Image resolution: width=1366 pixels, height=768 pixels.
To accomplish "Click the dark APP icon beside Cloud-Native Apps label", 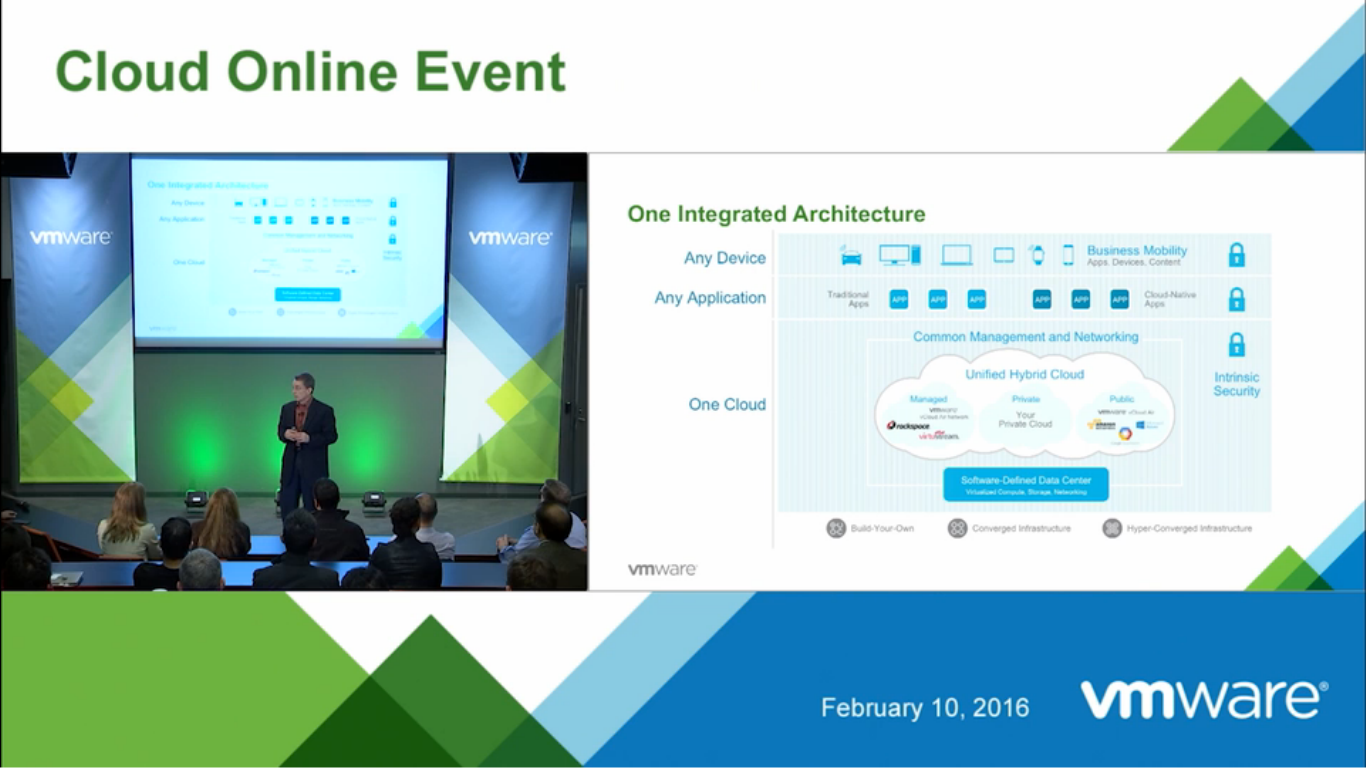I will point(1119,299).
